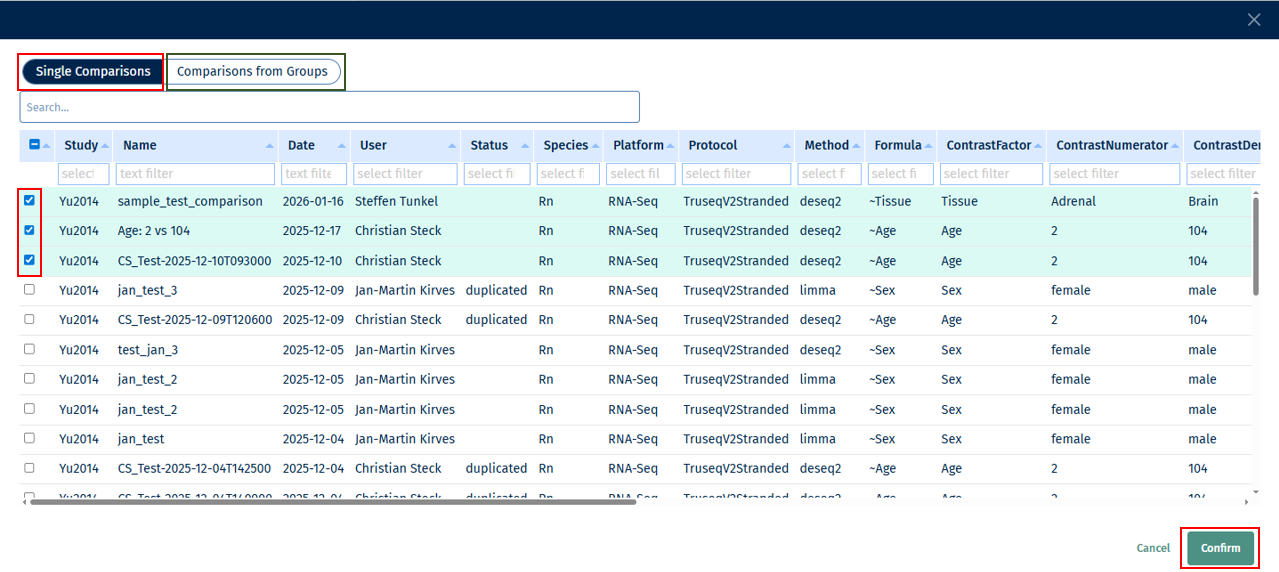This screenshot has width=1279, height=572.
Task: Open the ContrastFactor column select filter
Action: pyautogui.click(x=990, y=174)
